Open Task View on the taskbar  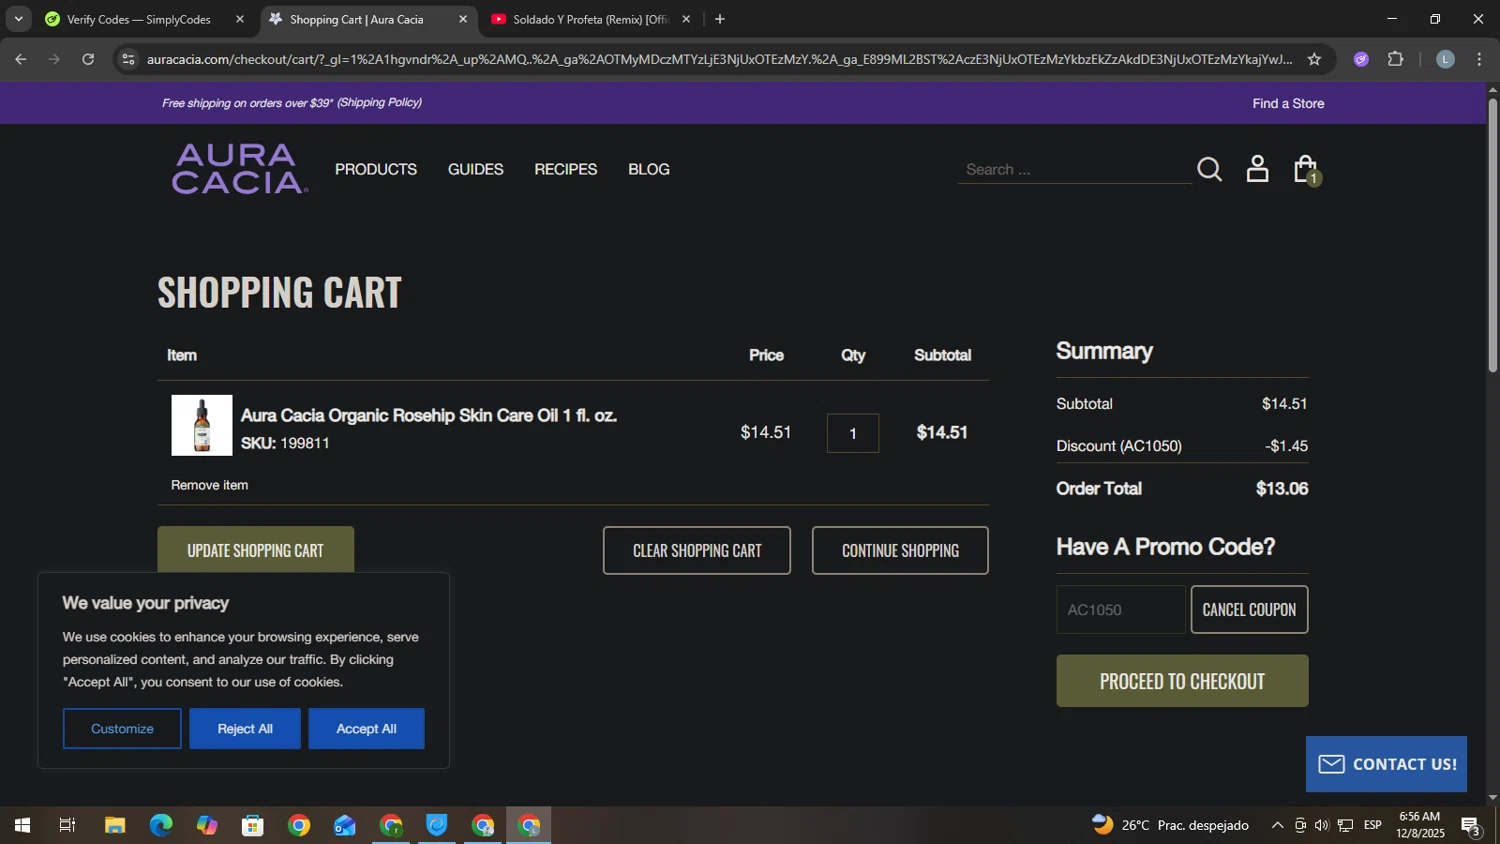pos(68,825)
